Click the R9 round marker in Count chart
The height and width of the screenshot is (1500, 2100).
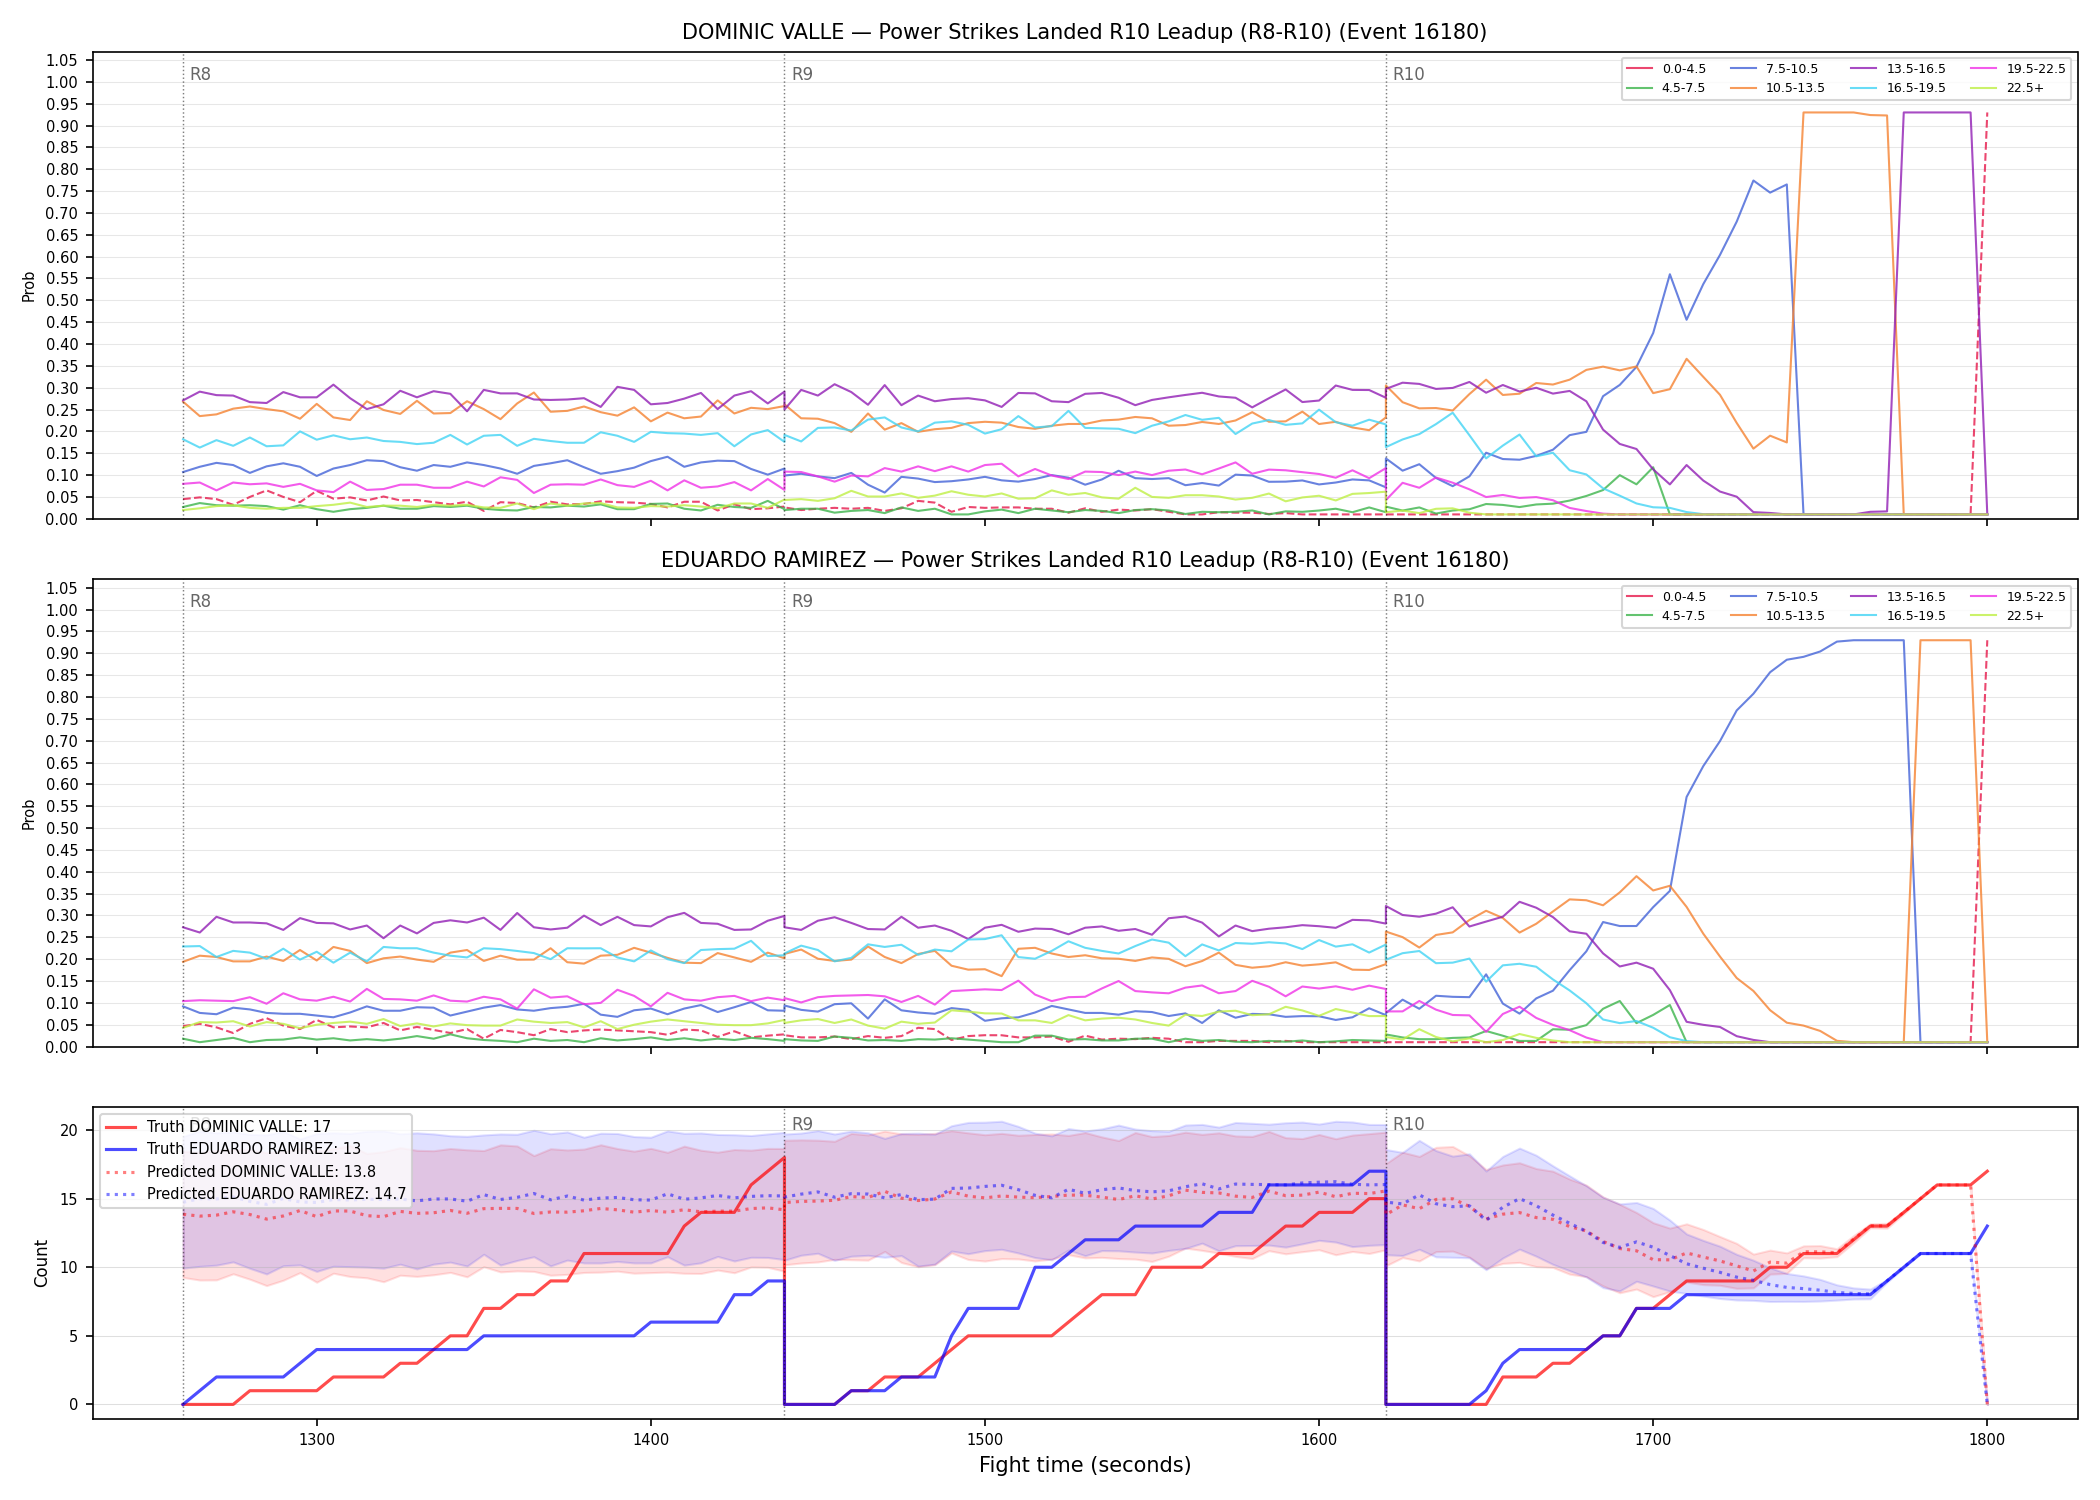(x=802, y=1124)
